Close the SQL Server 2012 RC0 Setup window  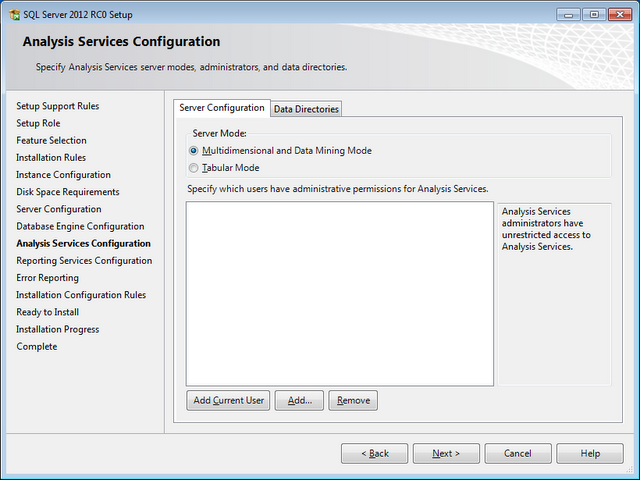pos(620,15)
